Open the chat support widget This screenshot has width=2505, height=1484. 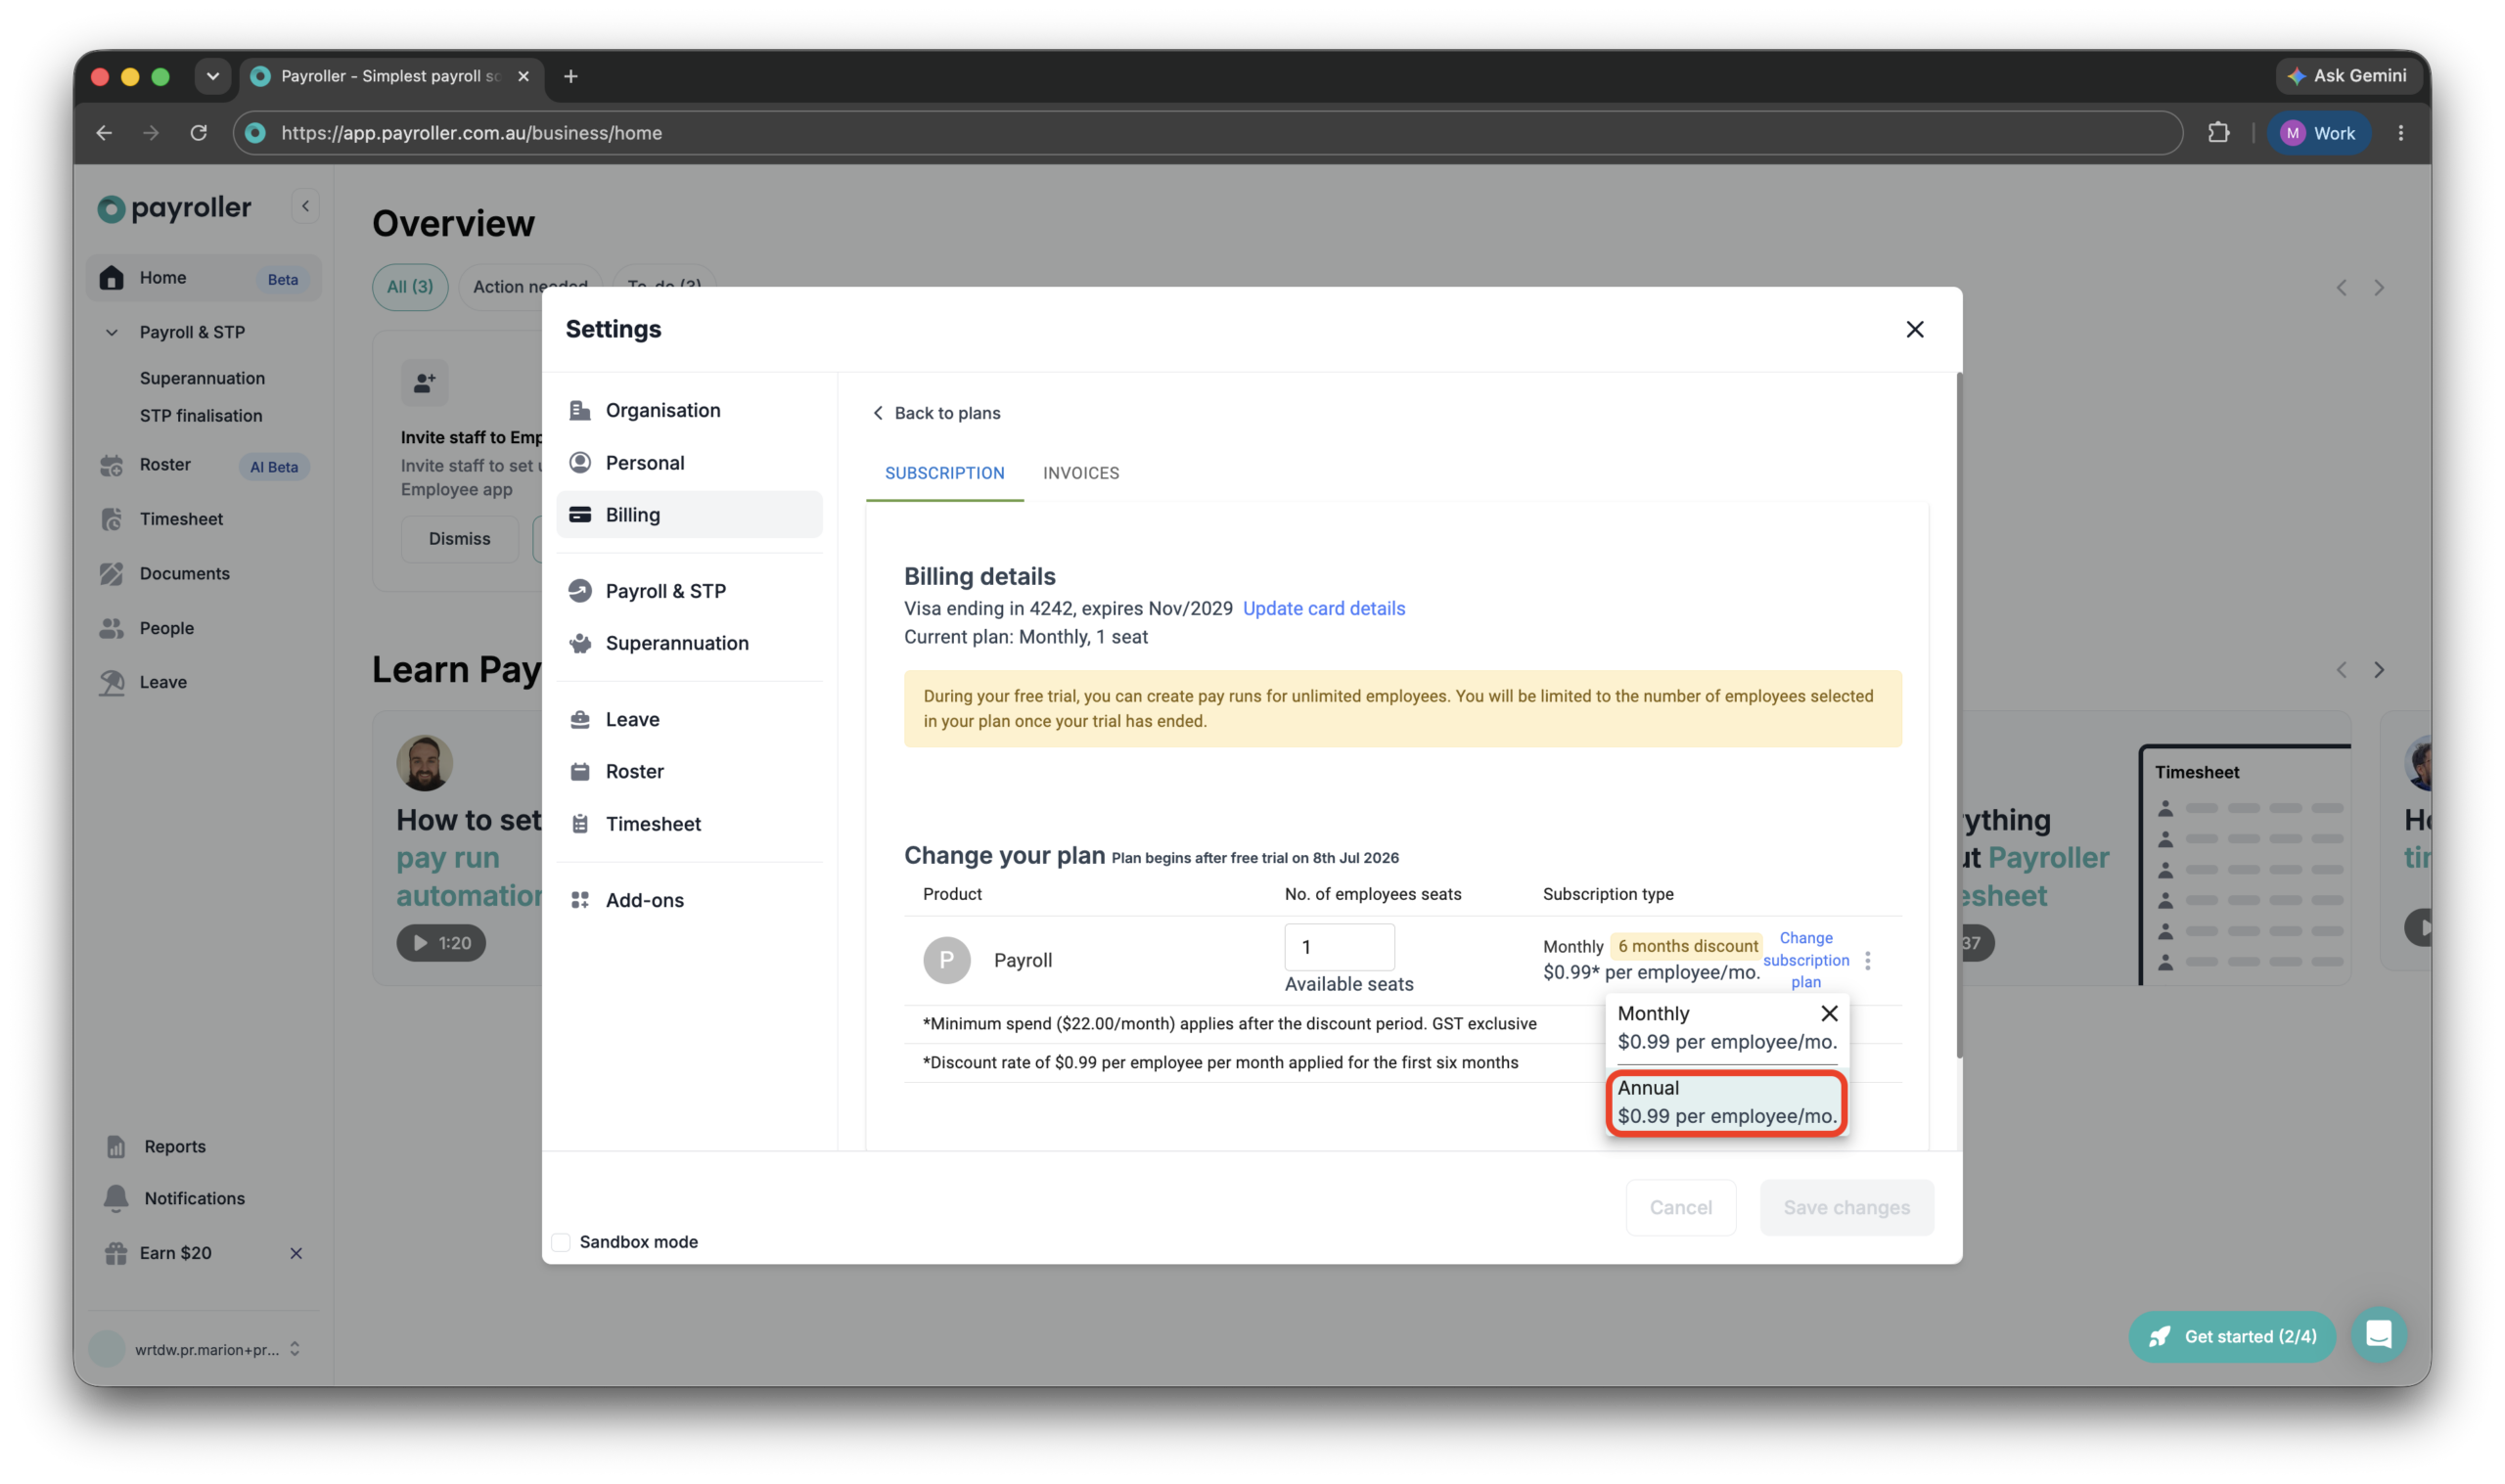pos(2376,1334)
